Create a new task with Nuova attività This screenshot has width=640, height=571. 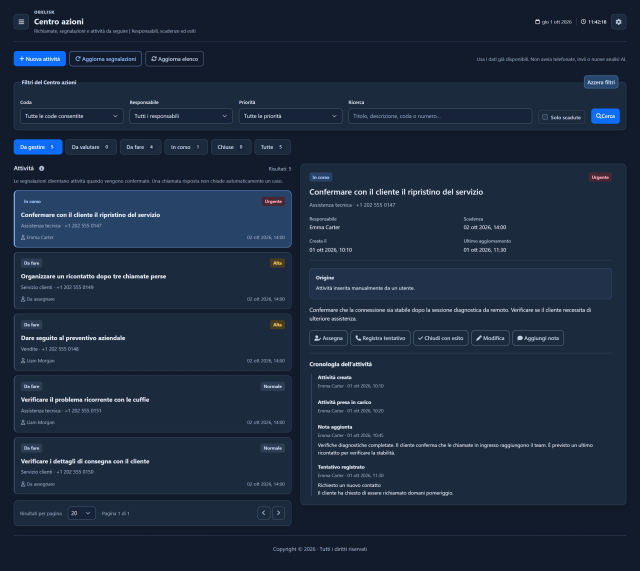click(40, 59)
